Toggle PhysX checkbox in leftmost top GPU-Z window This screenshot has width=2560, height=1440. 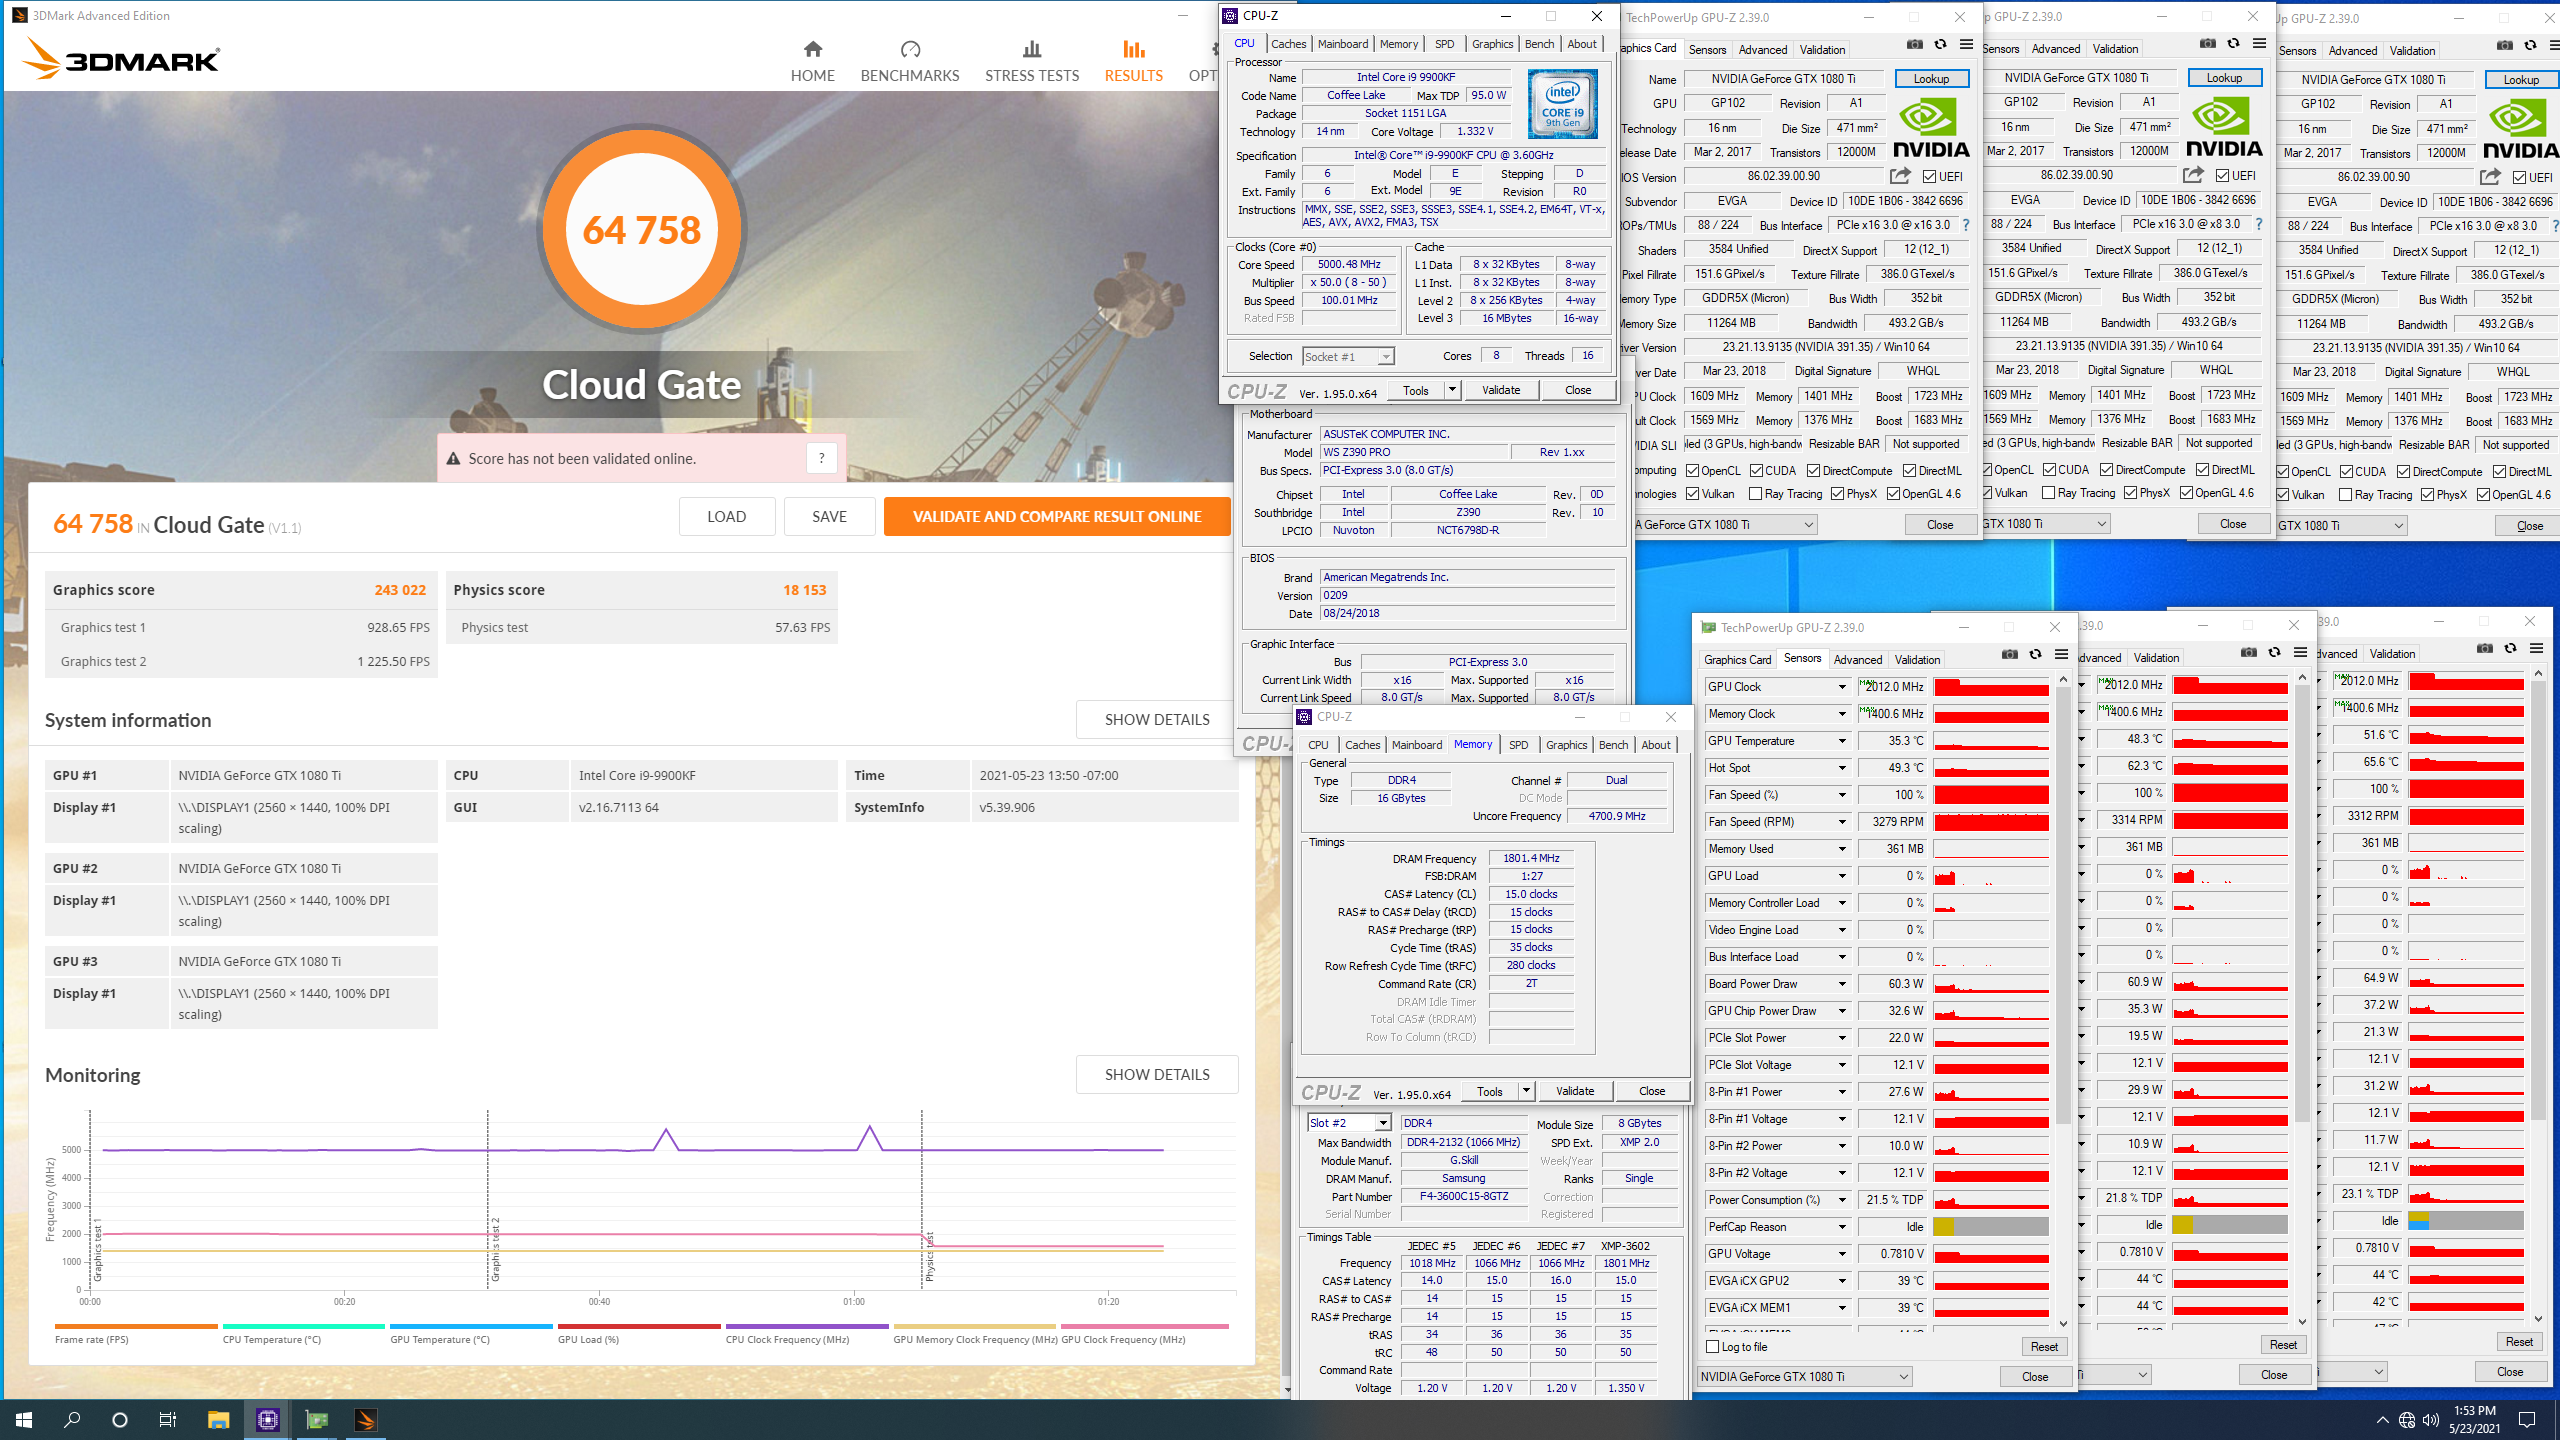[x=1837, y=494]
